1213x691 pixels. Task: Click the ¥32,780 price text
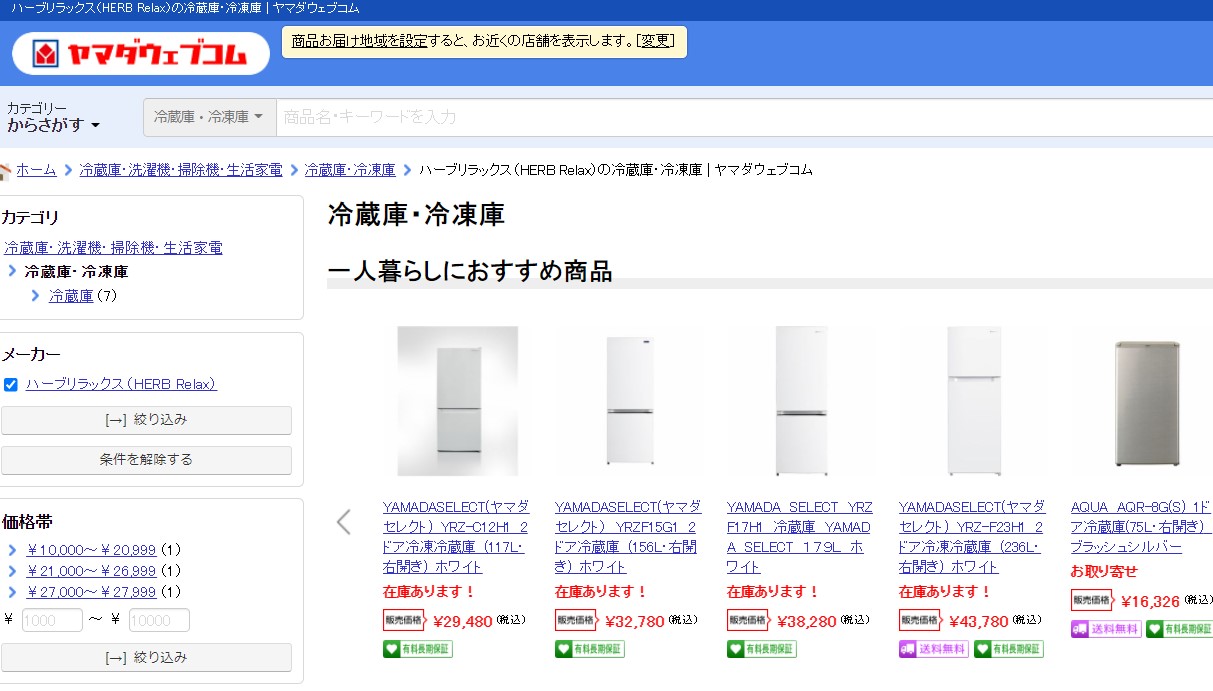click(x=635, y=621)
